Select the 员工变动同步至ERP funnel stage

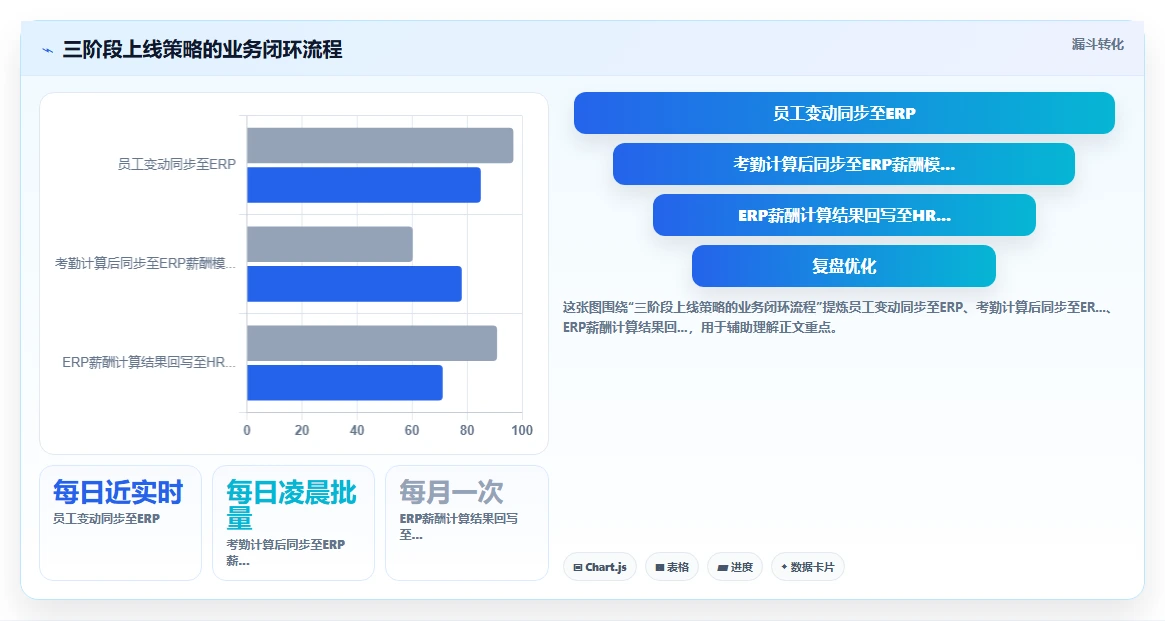(844, 113)
